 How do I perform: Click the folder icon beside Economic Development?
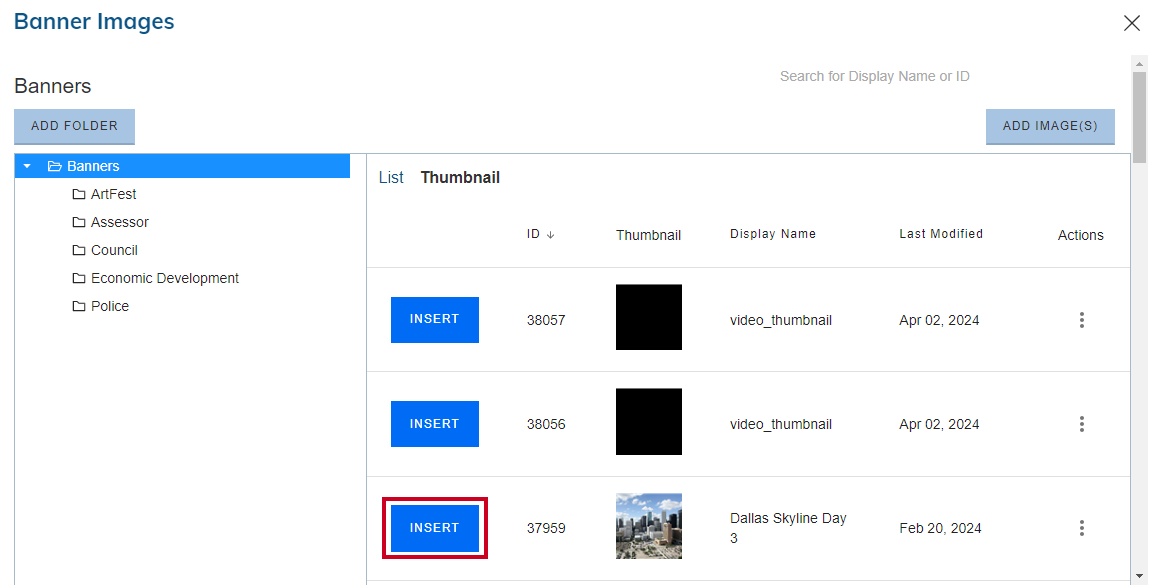point(79,278)
